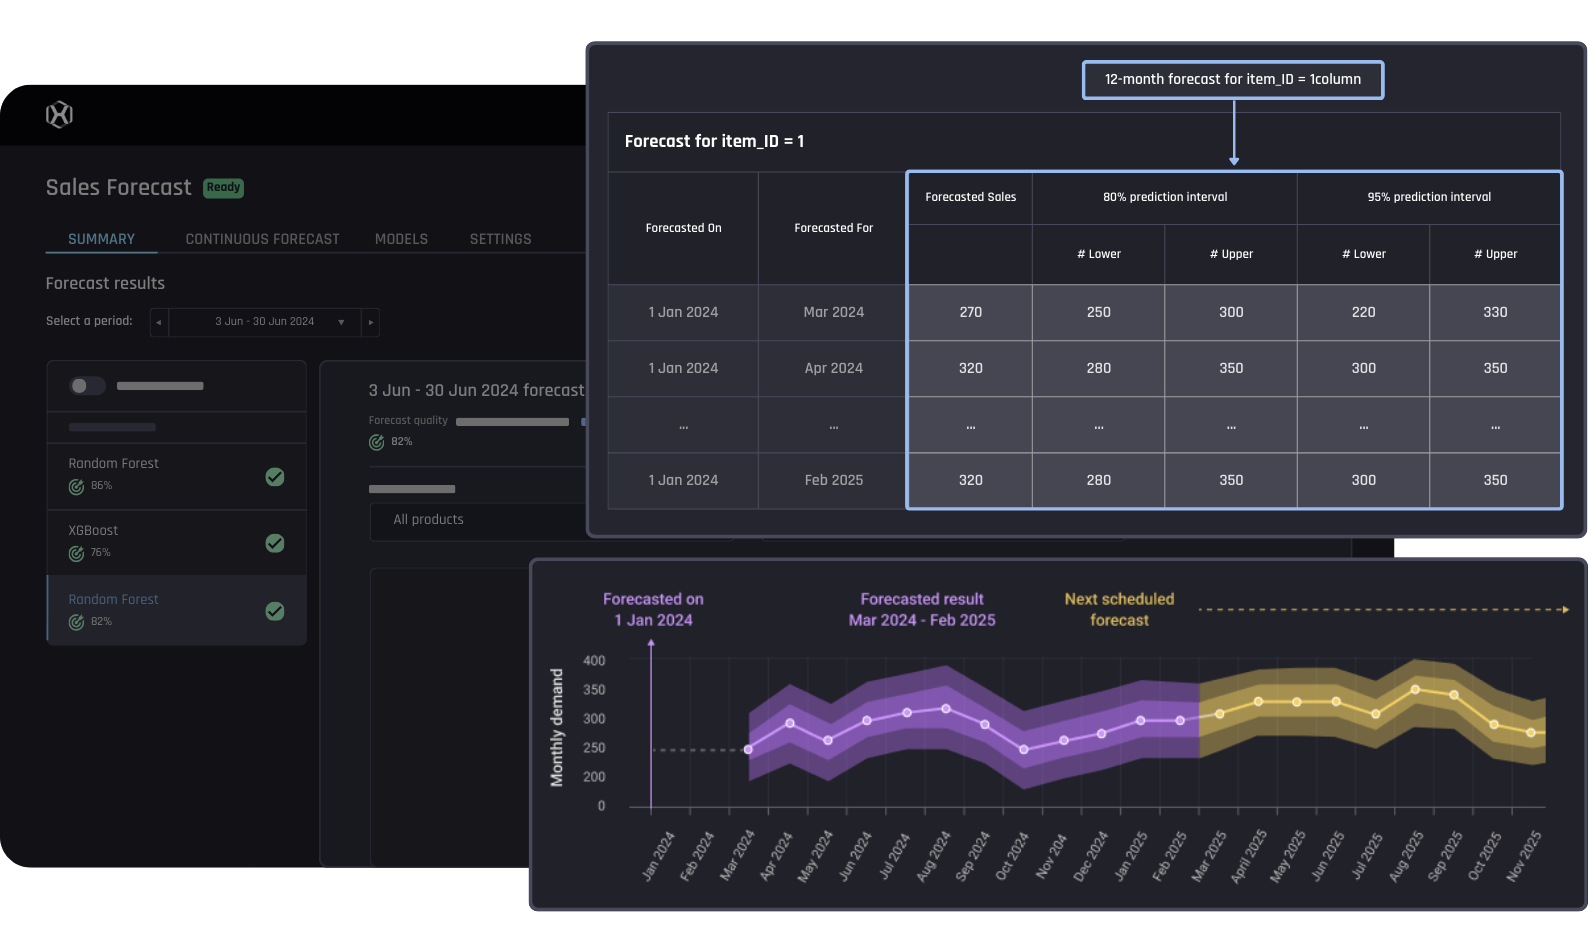This screenshot has width=1588, height=950.
Task: Click the Forecasted on 1 Jan 2024 label
Action: pos(653,610)
